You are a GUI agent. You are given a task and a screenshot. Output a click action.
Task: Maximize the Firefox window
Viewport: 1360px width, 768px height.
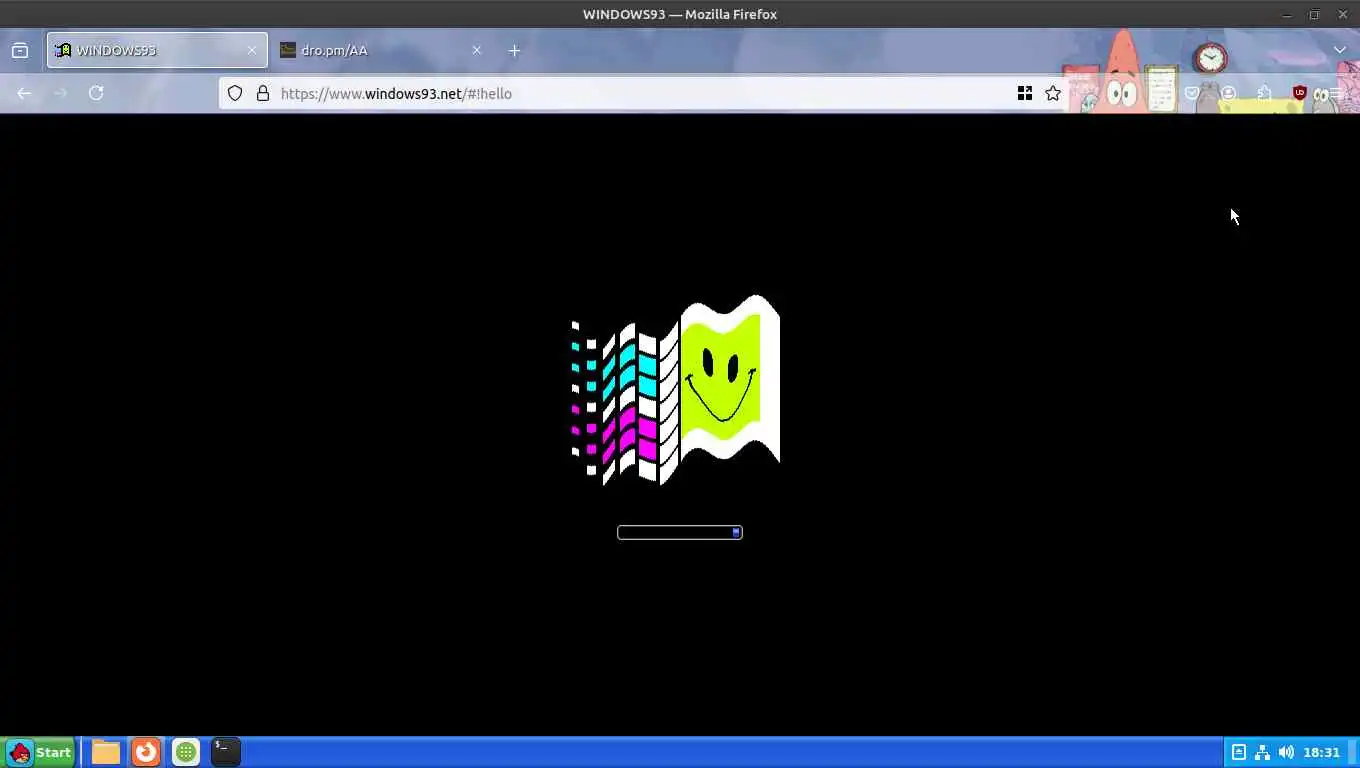click(1314, 14)
